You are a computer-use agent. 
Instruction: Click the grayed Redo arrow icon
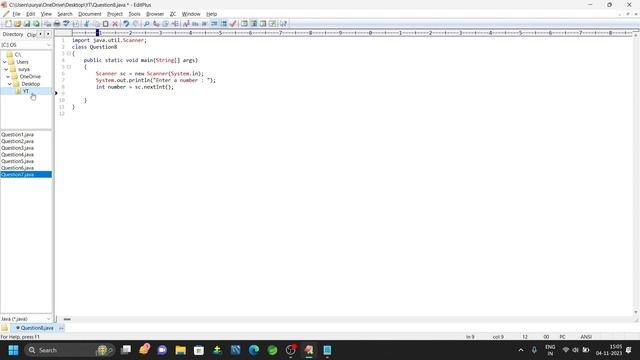(x=136, y=24)
